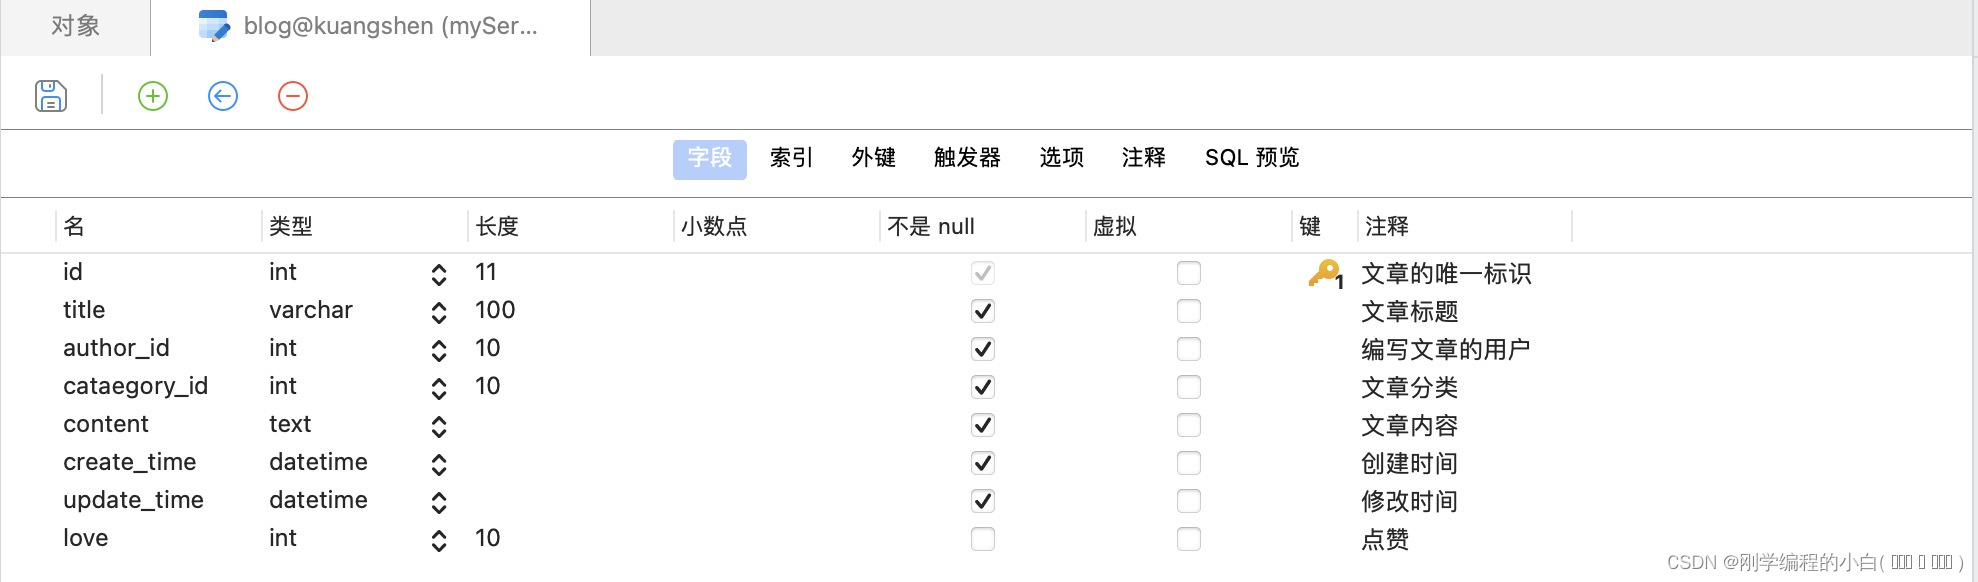Open type dropdown for title field
This screenshot has width=1978, height=582.
pos(439,312)
